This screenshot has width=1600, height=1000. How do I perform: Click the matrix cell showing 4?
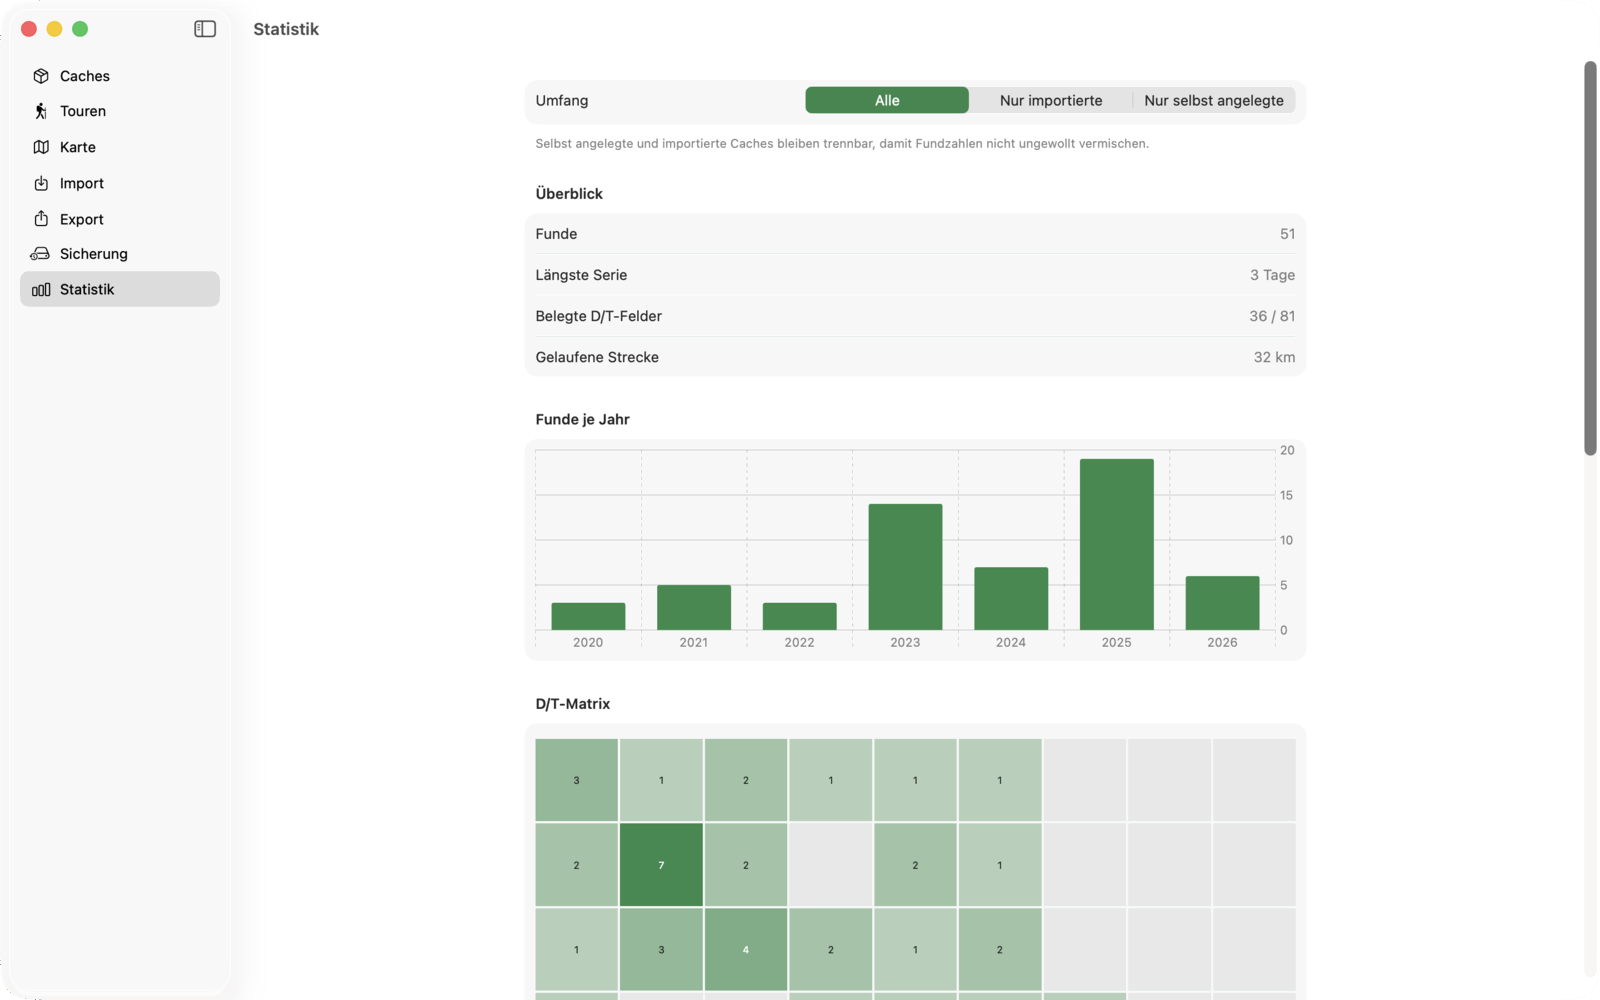pos(746,949)
